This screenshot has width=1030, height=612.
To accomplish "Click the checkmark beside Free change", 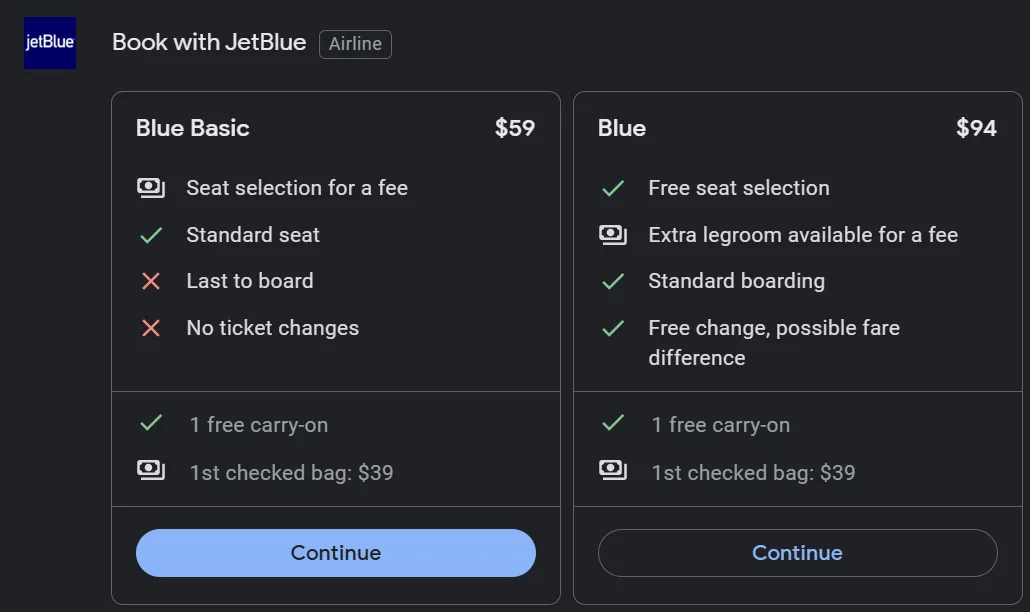I will [x=613, y=328].
